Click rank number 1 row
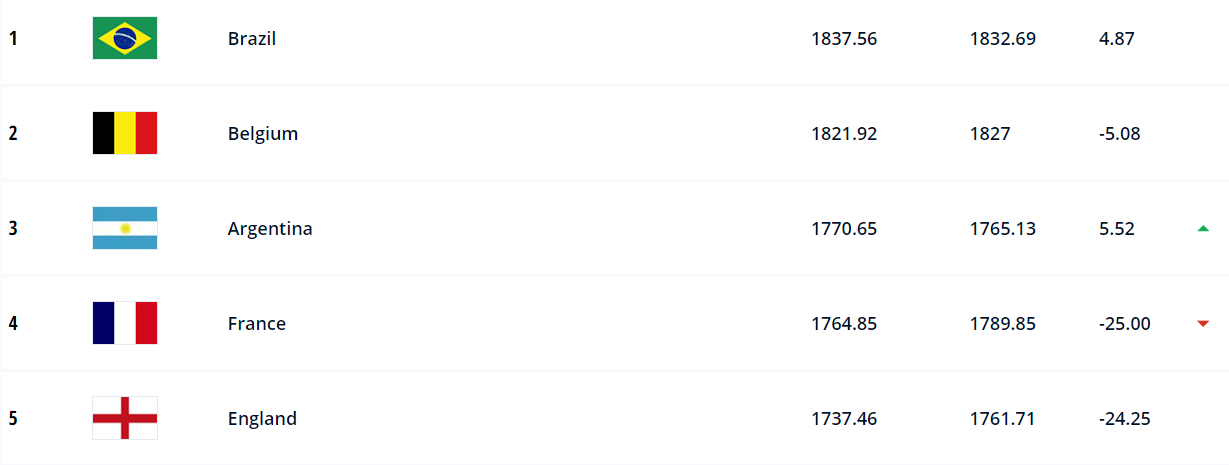 coord(614,39)
